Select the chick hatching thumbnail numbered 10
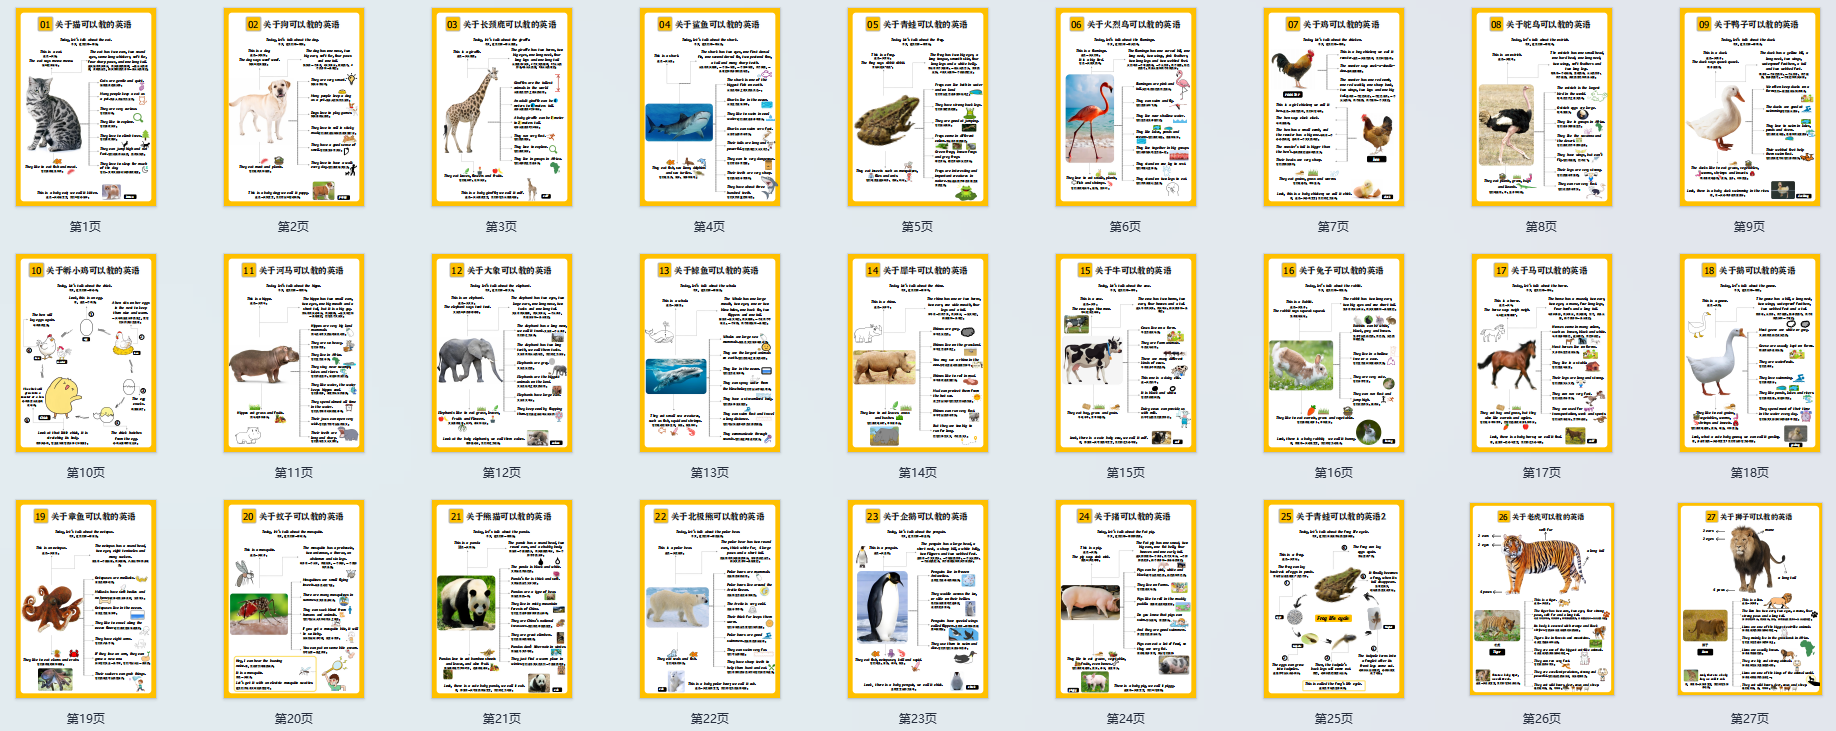This screenshot has height=731, width=1836. coord(86,353)
